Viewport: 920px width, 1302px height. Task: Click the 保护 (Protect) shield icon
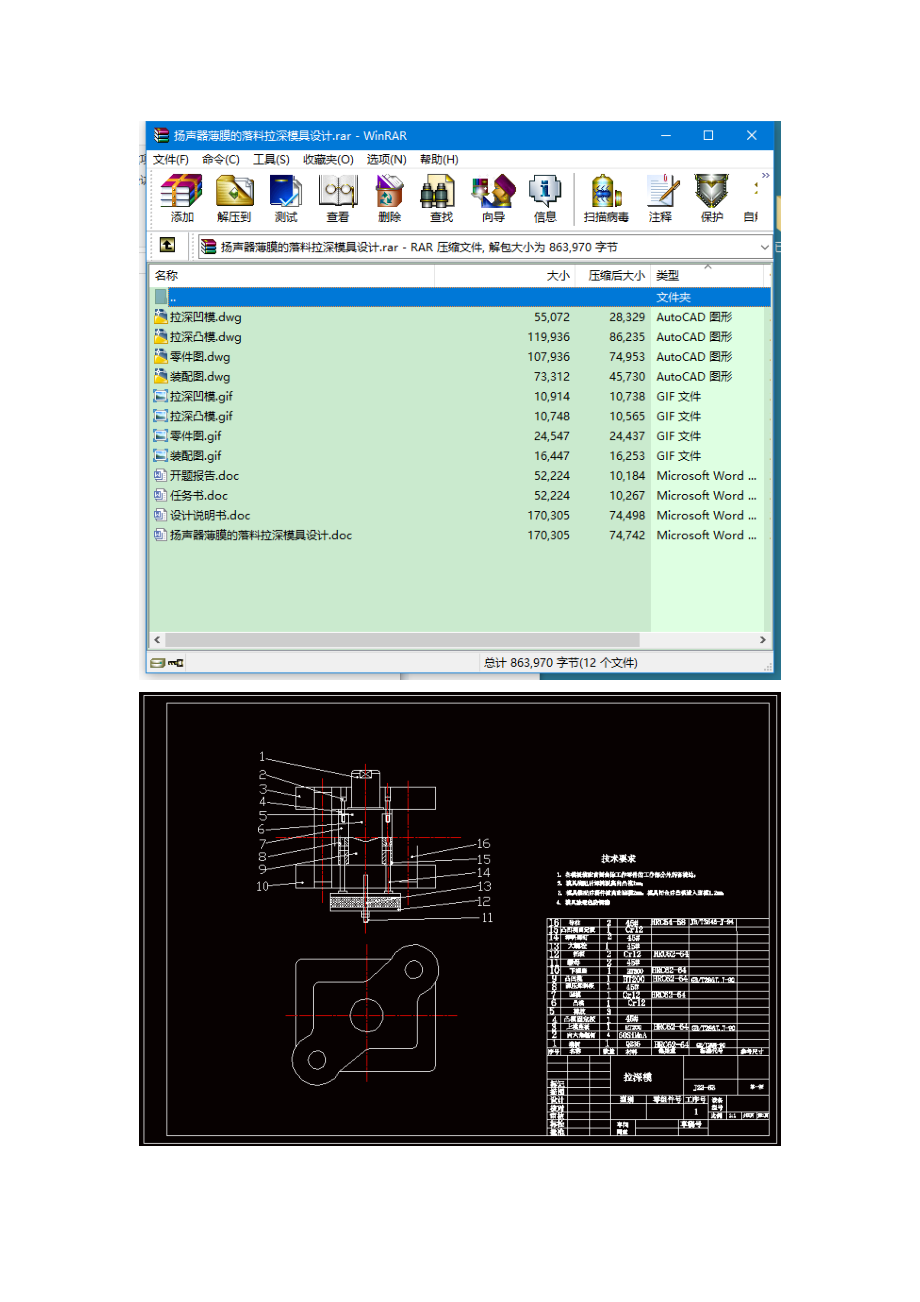pos(712,199)
